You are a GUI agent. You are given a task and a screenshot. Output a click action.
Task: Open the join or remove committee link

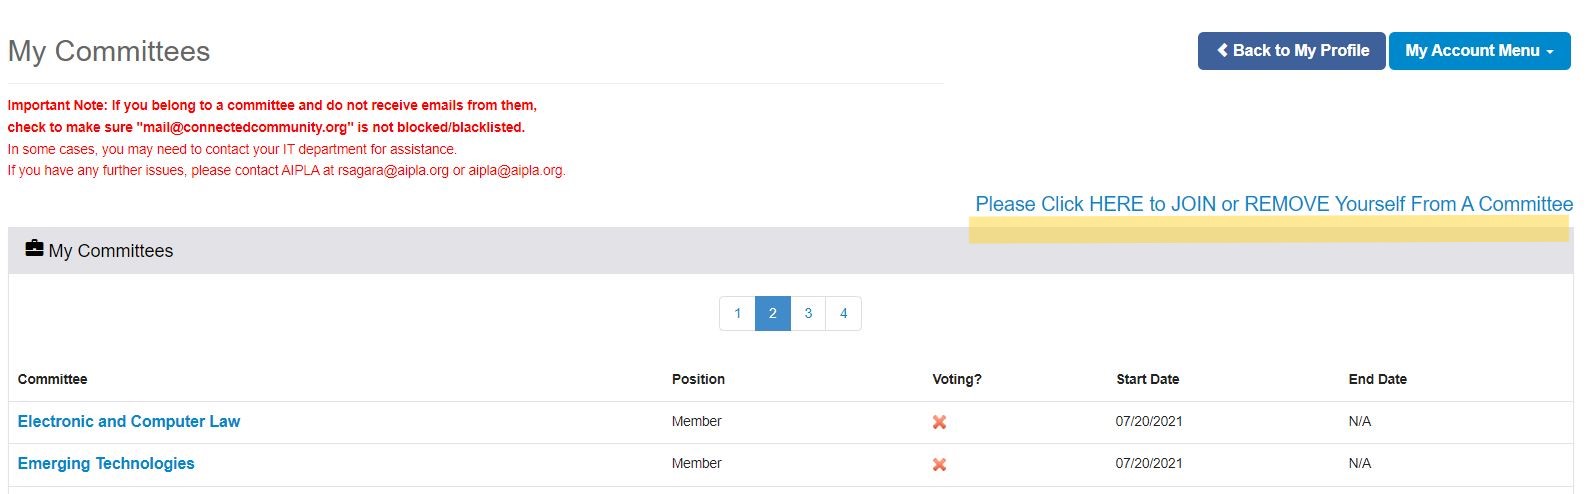click(1274, 204)
